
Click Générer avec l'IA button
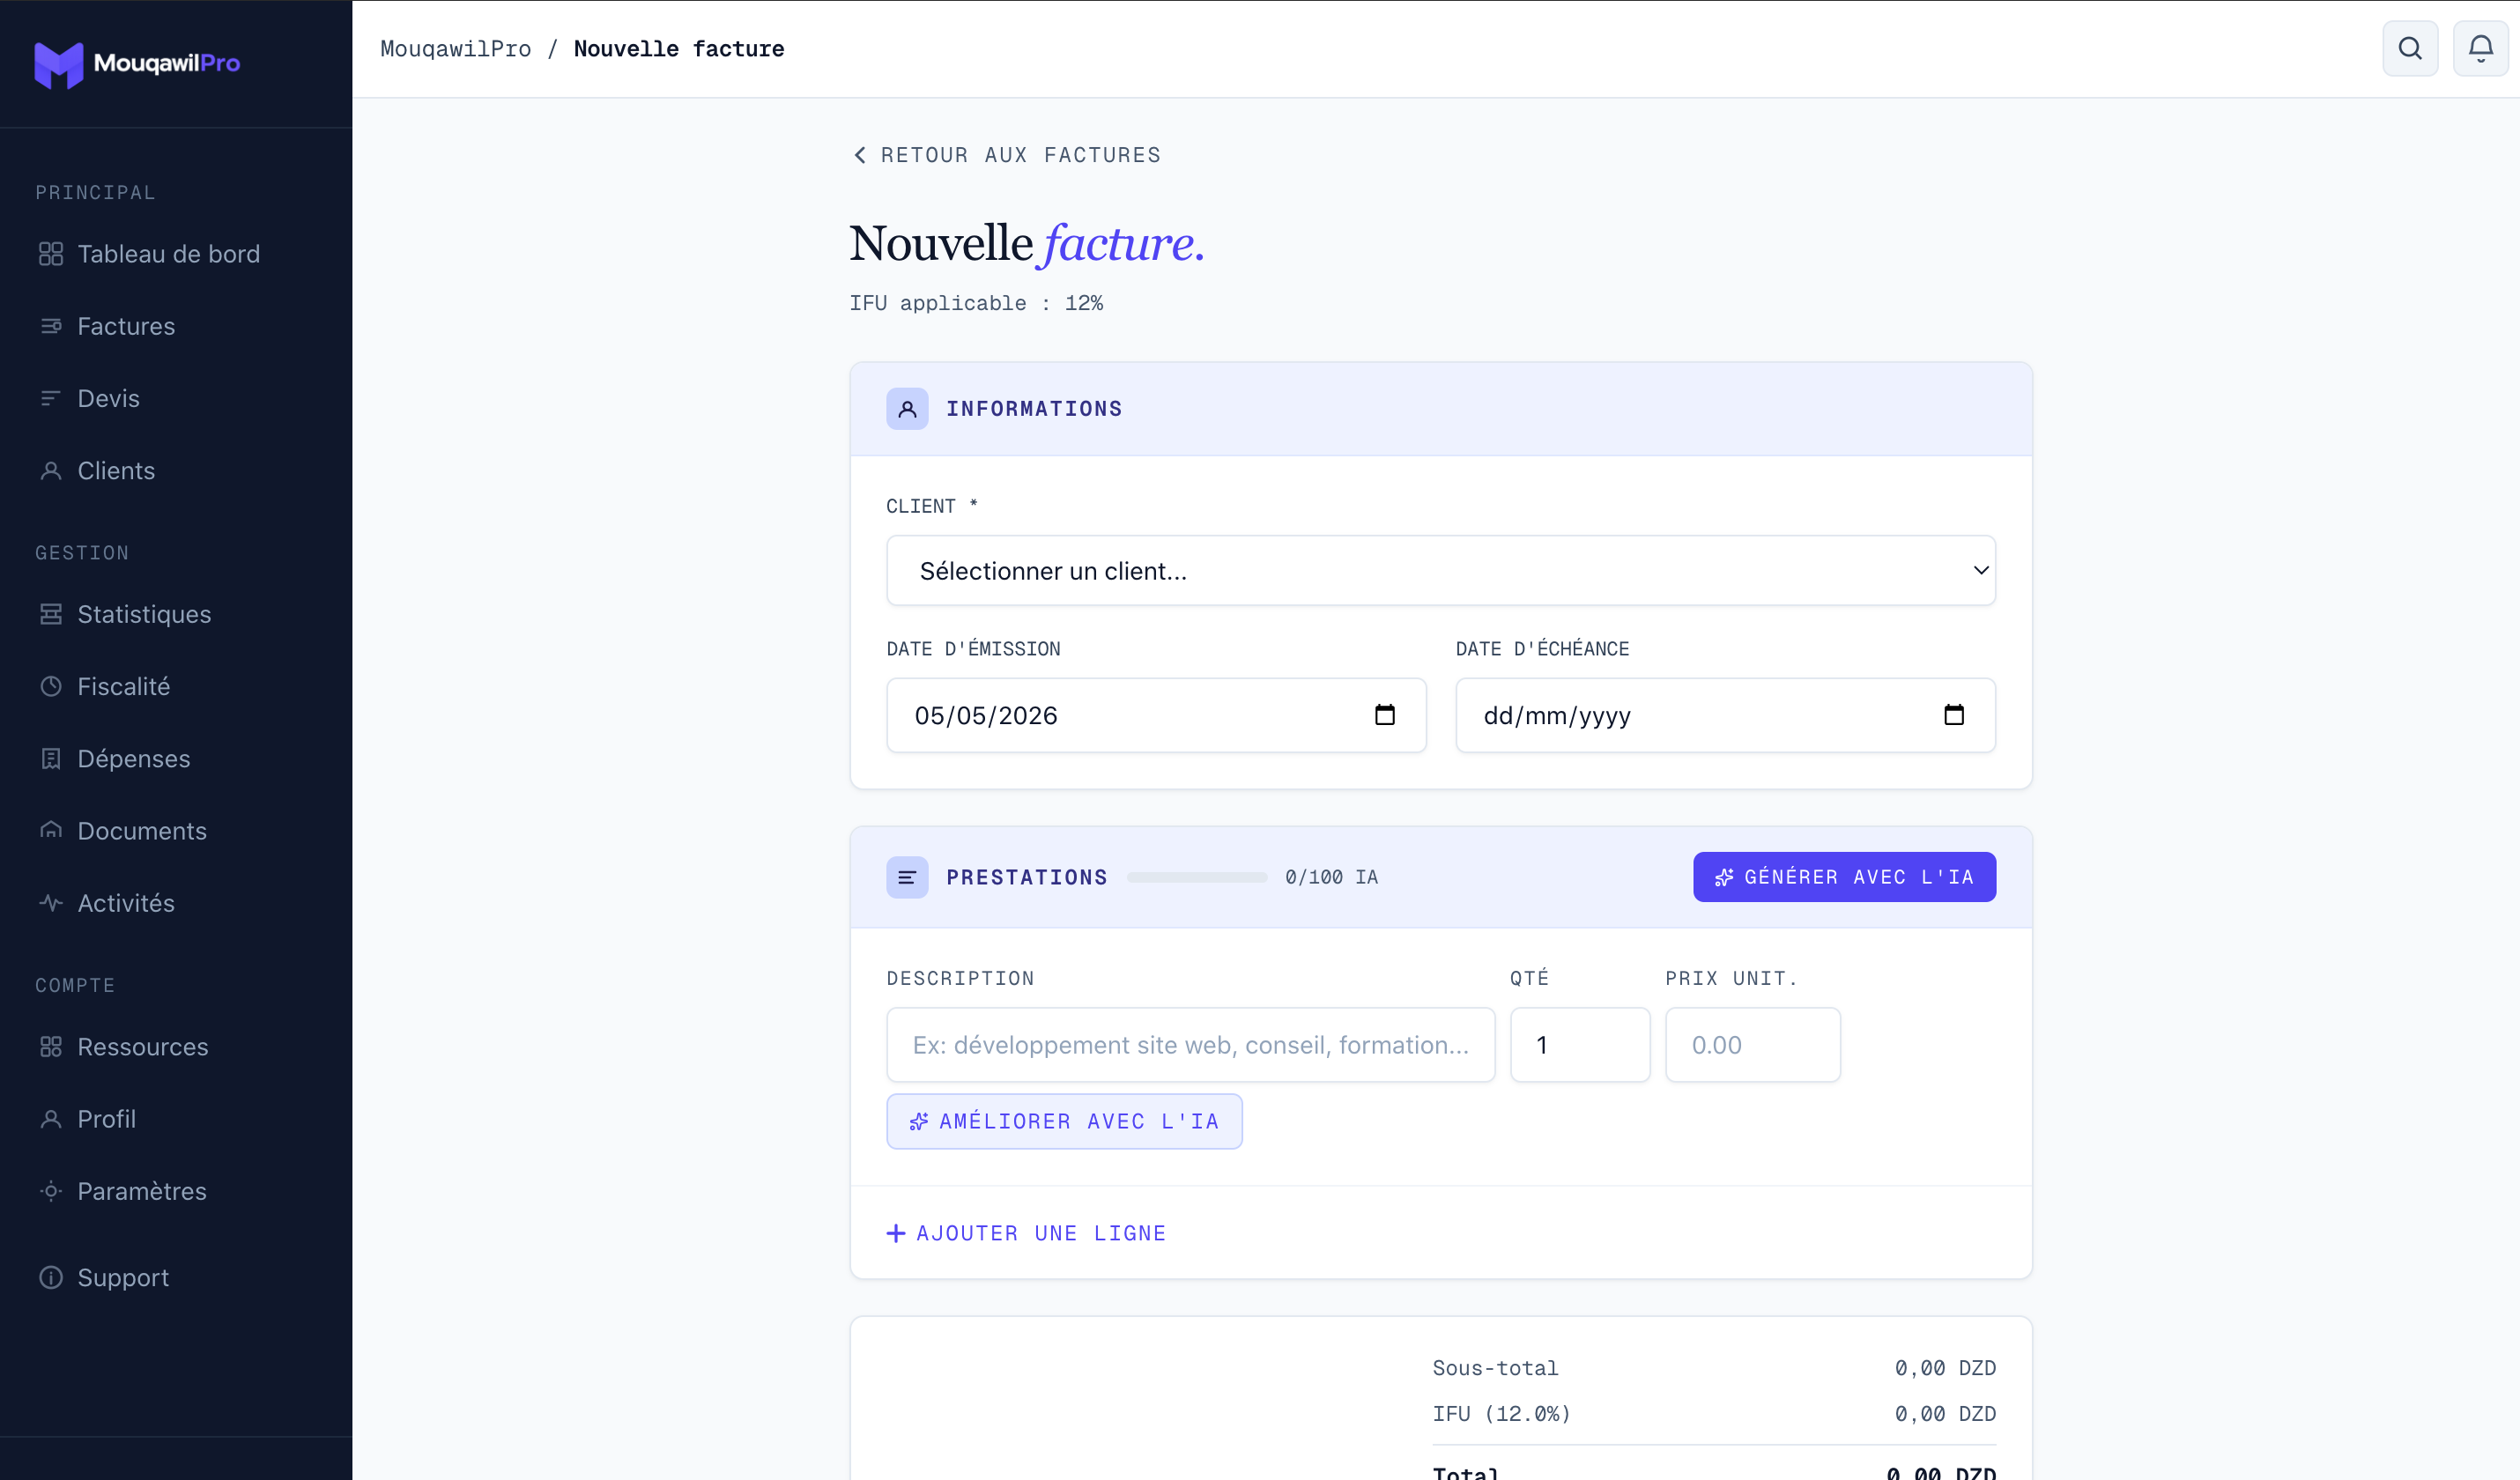[x=1844, y=877]
